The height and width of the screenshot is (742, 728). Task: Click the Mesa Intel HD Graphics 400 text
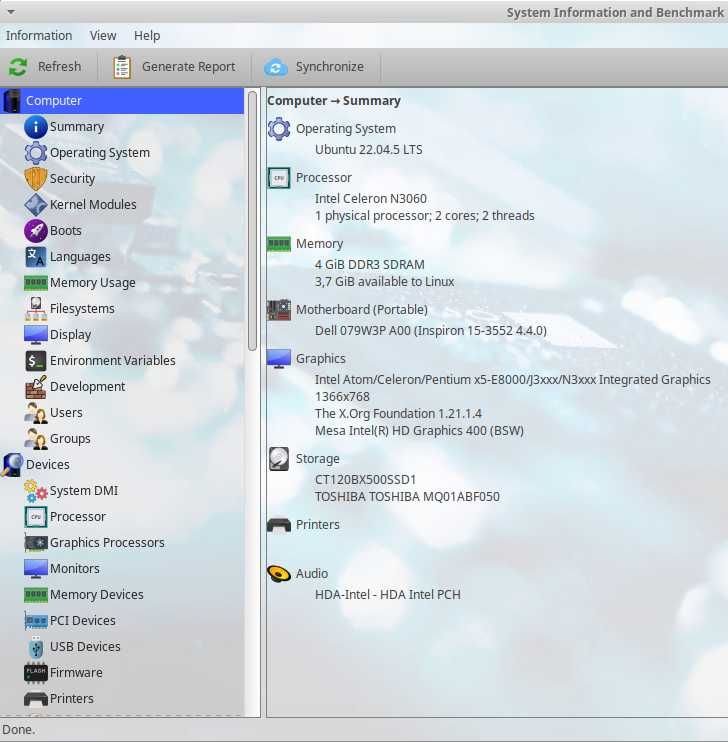[x=419, y=431]
